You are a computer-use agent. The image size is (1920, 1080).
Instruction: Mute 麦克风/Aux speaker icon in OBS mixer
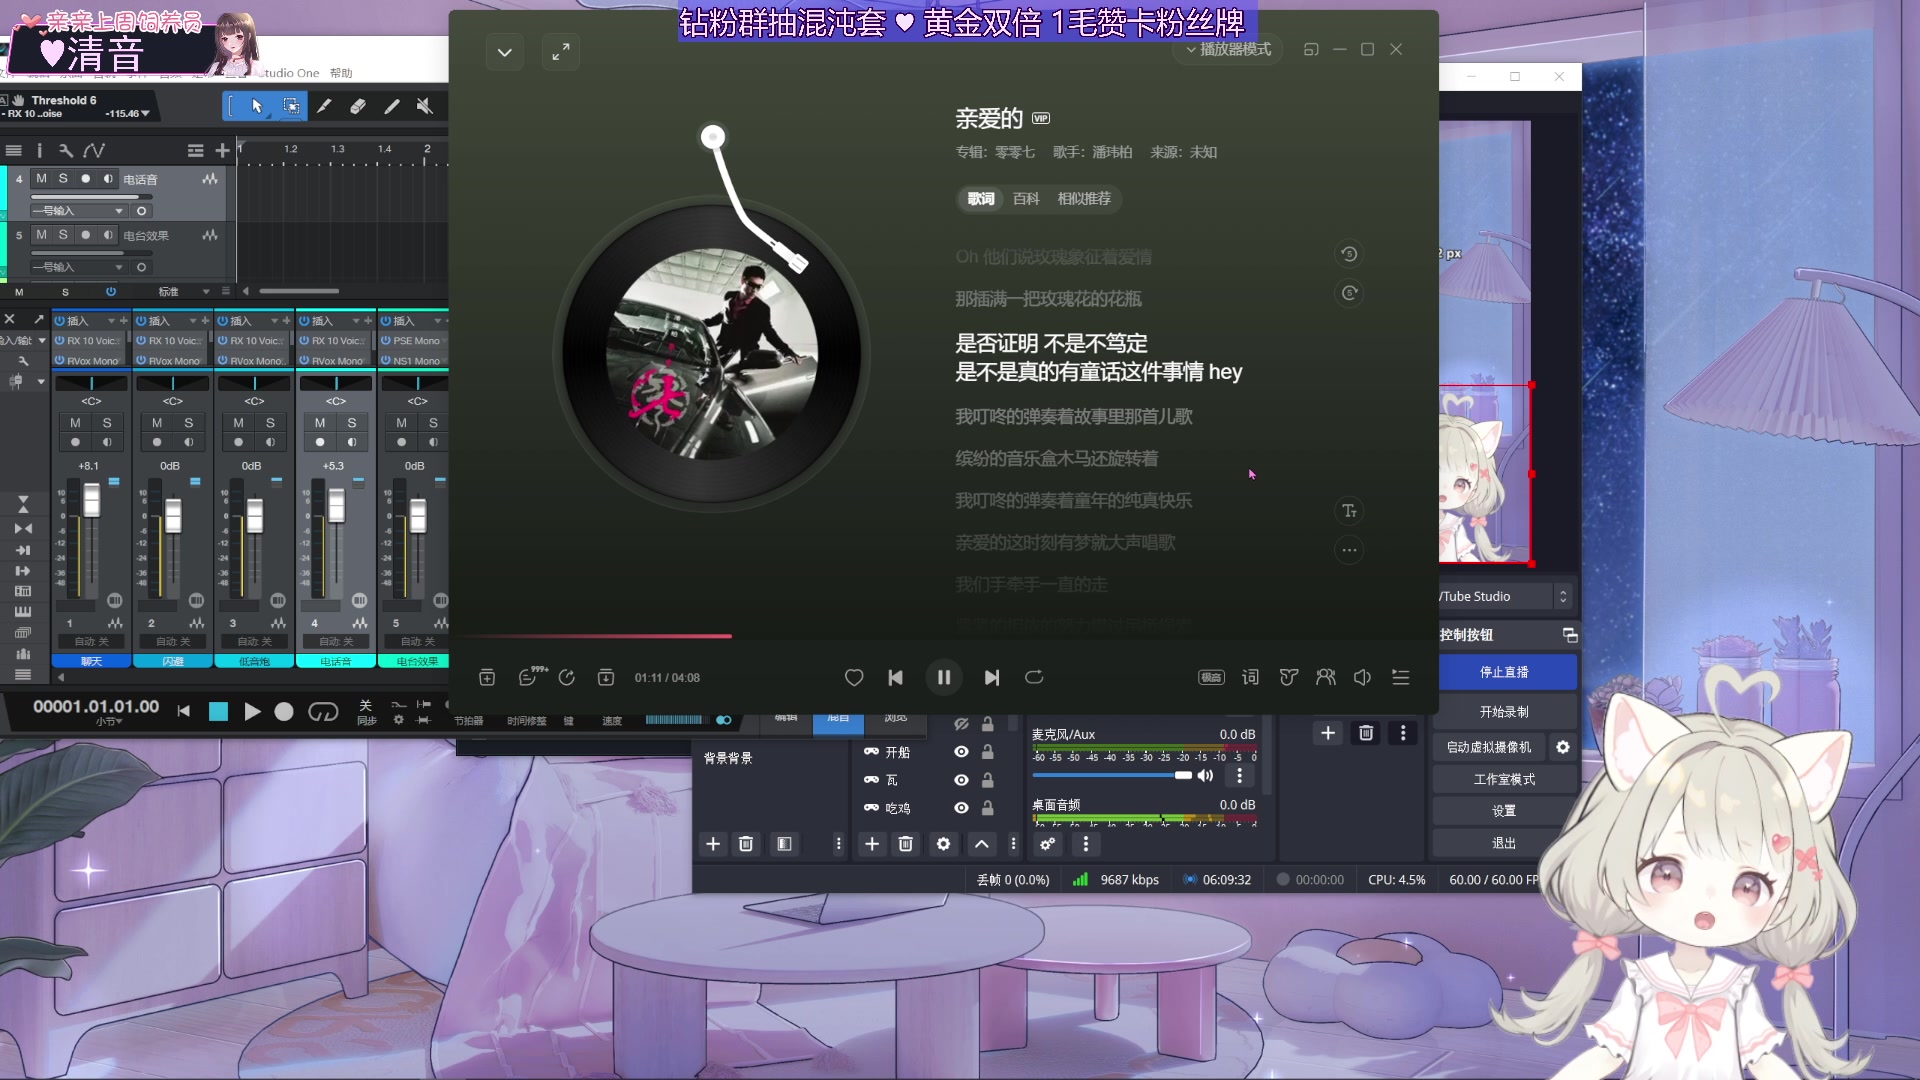tap(1206, 776)
